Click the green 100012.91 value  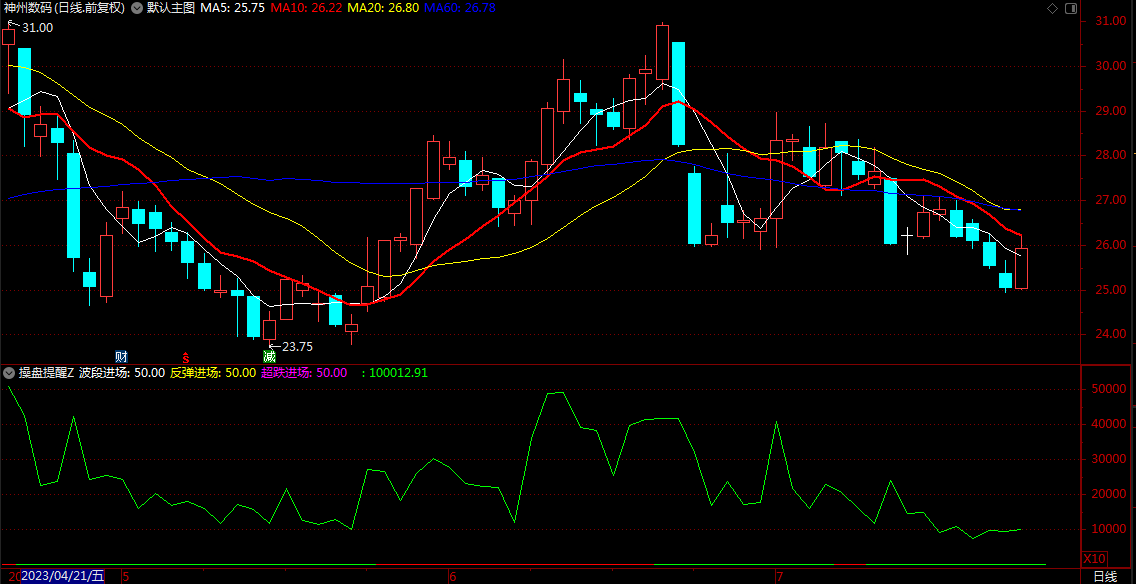(398, 373)
